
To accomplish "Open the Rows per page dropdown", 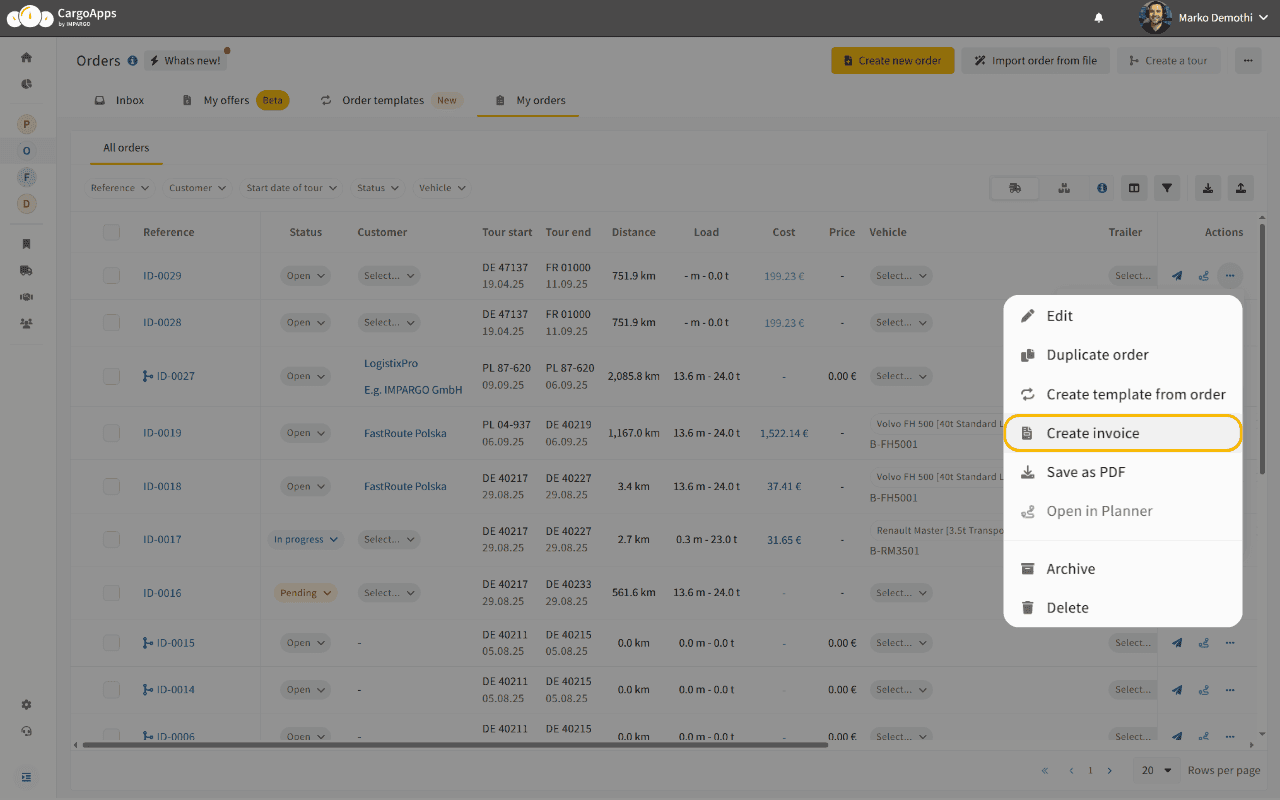I will (1155, 770).
